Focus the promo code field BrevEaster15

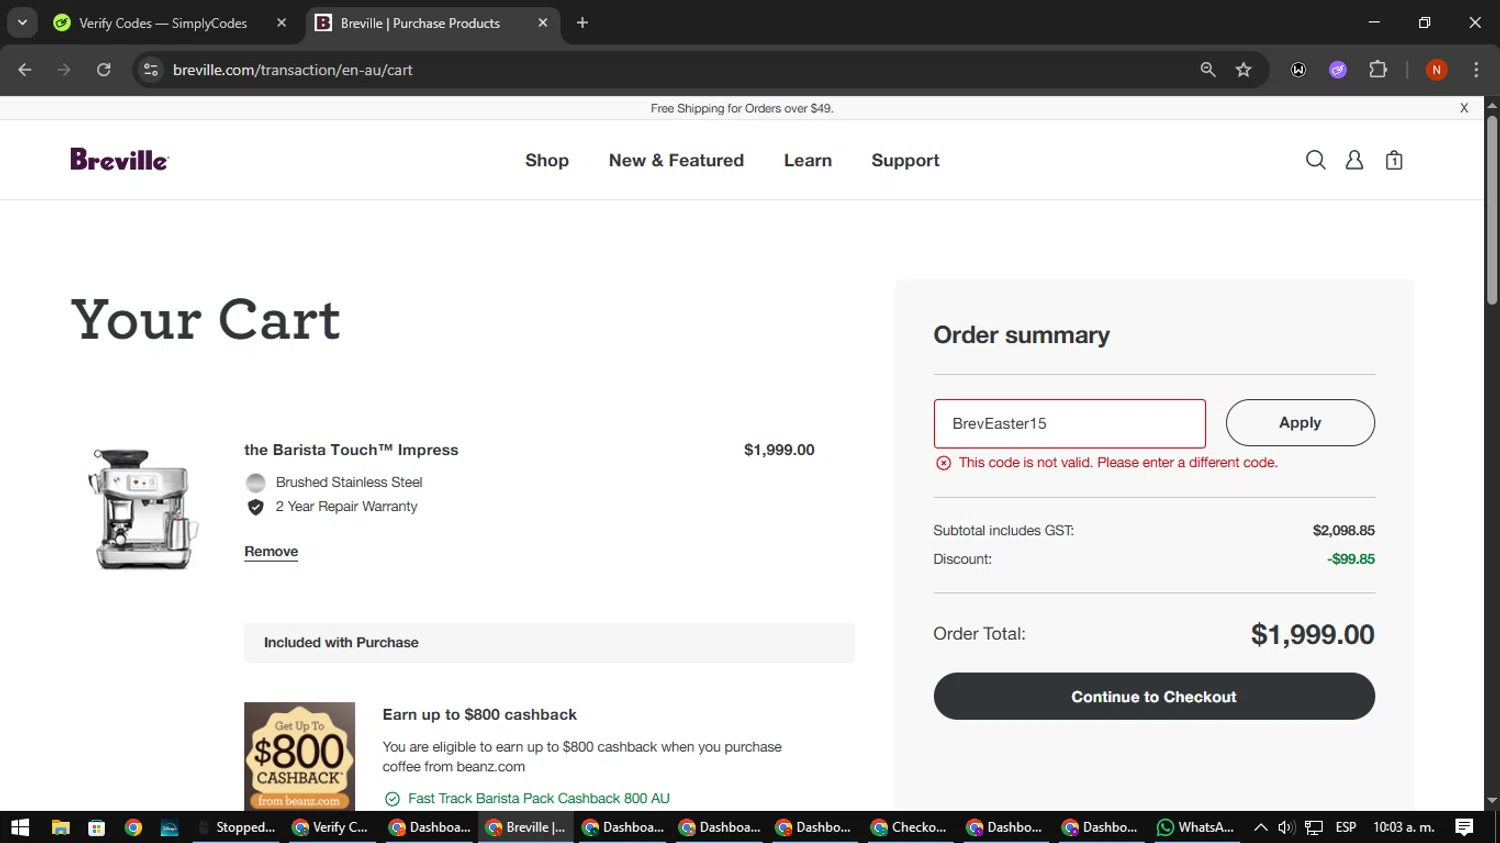tap(1069, 424)
